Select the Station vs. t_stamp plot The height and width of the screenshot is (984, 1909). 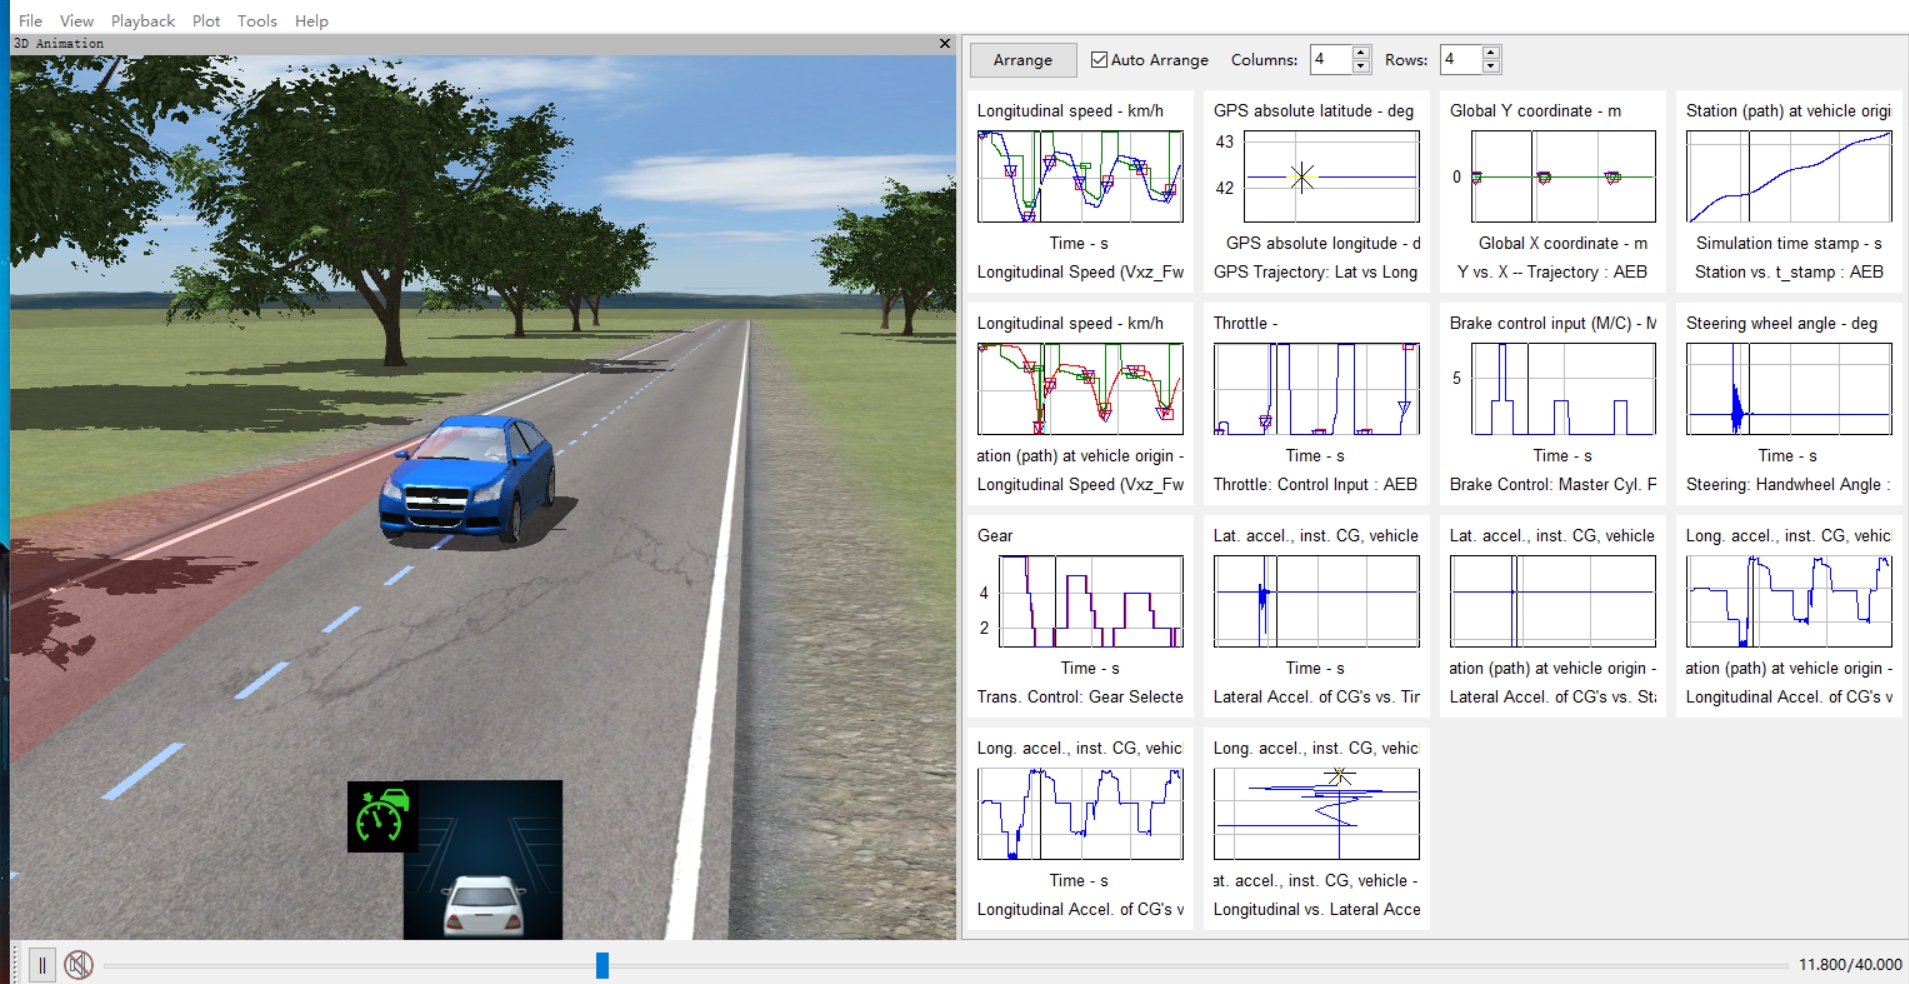(x=1789, y=191)
